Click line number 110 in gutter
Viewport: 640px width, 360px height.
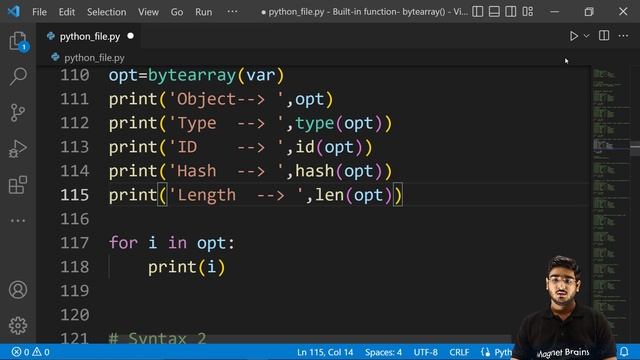(74, 75)
